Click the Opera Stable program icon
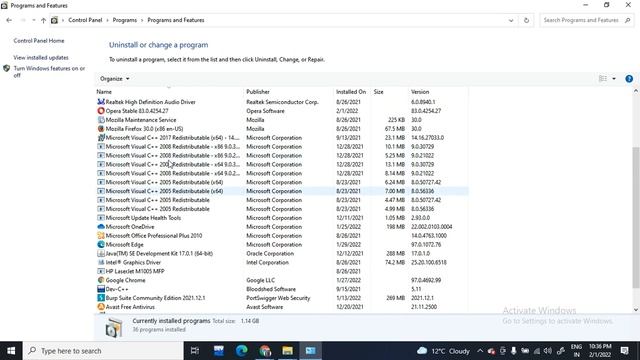The height and width of the screenshot is (360, 640). [101, 111]
